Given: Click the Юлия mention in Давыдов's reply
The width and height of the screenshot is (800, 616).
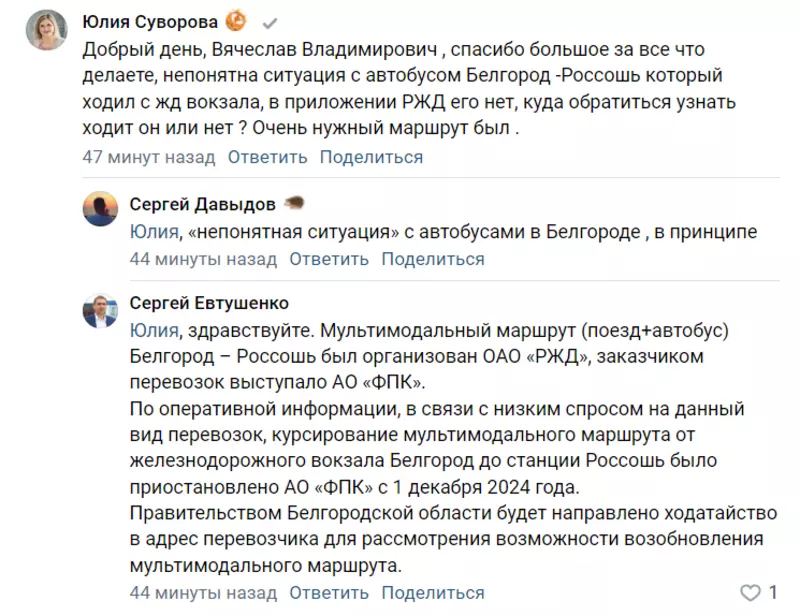Looking at the screenshot, I should point(154,232).
